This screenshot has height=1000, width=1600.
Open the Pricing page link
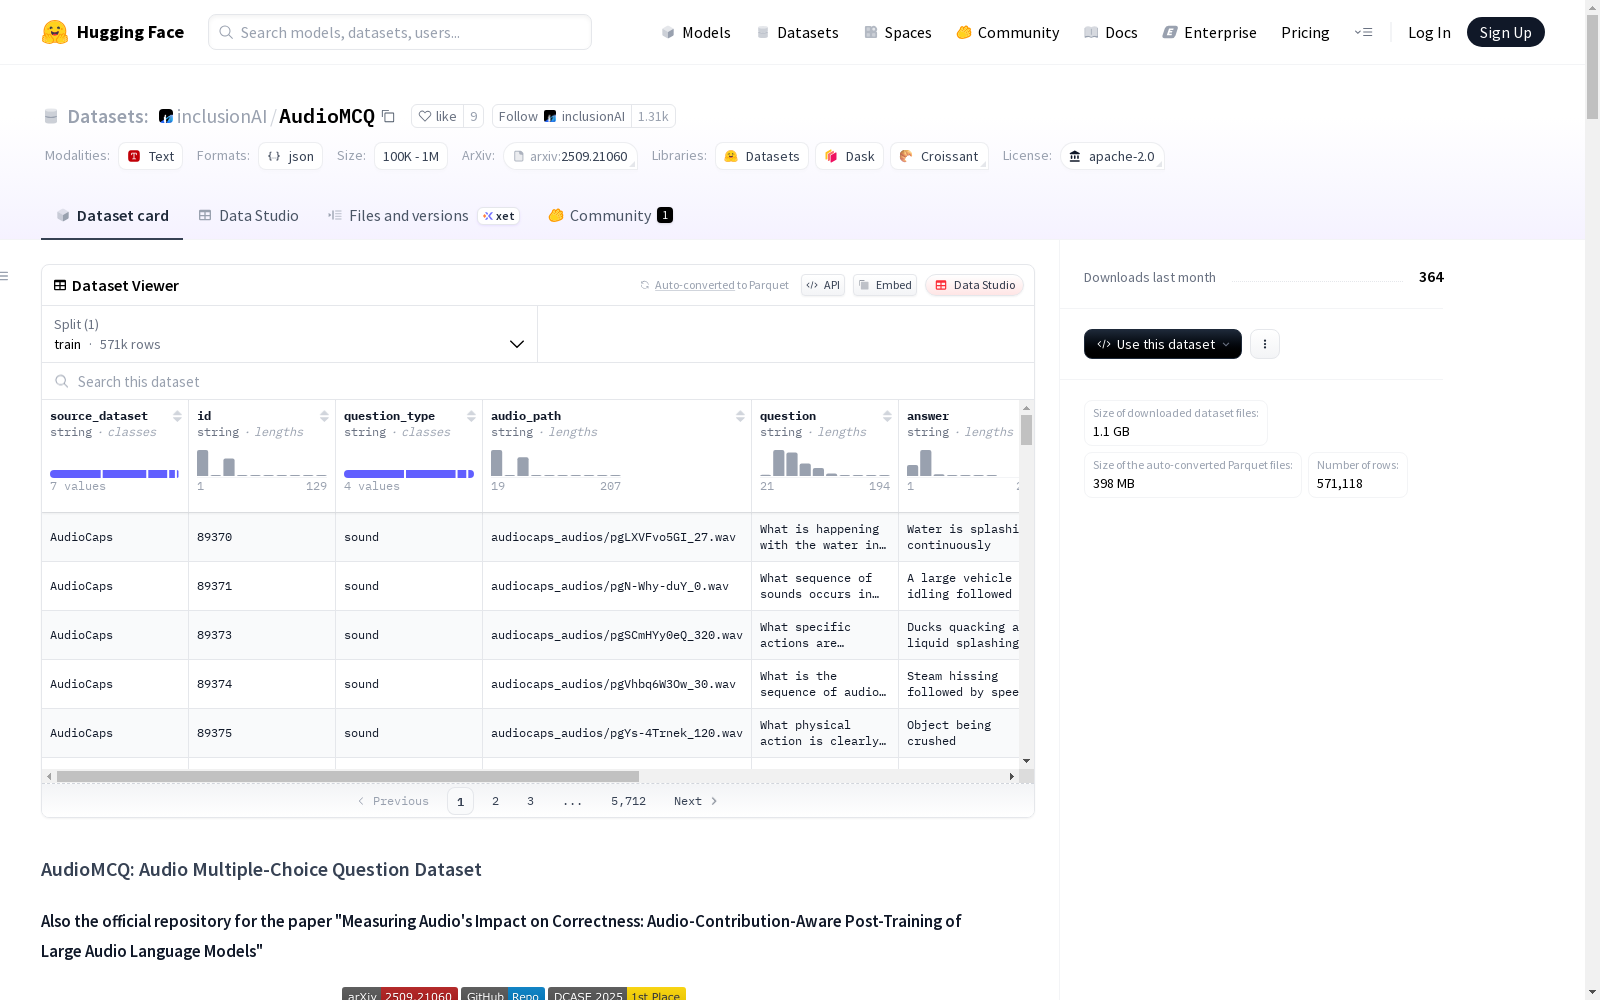(x=1305, y=32)
